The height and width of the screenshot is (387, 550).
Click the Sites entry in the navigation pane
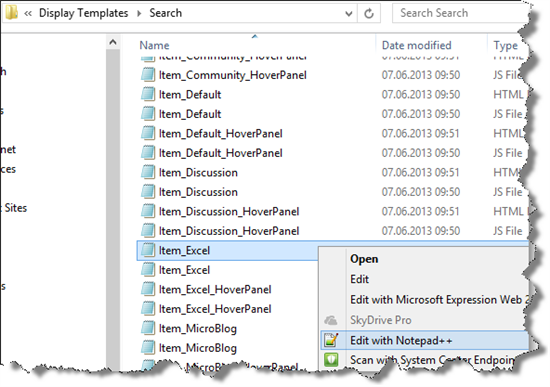tap(15, 208)
